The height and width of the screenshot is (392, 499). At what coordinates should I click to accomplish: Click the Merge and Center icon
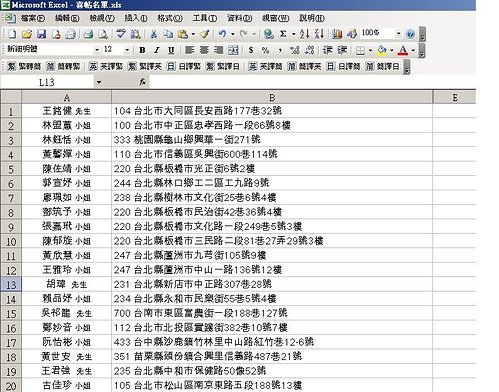pos(233,50)
